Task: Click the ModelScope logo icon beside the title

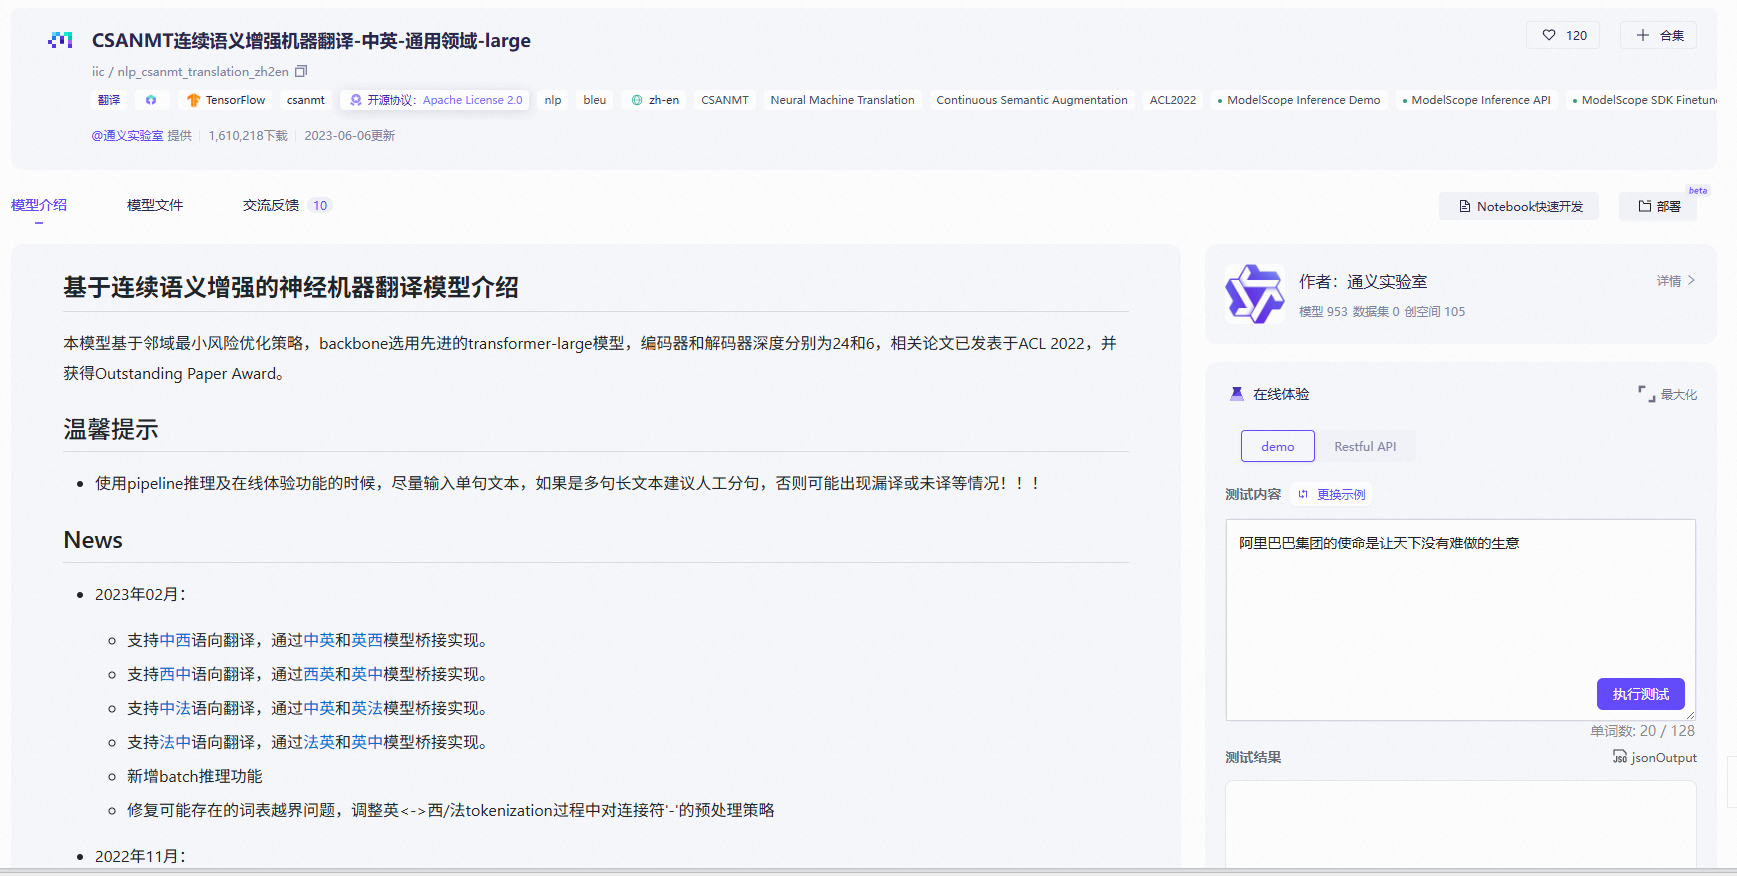Action: 60,40
